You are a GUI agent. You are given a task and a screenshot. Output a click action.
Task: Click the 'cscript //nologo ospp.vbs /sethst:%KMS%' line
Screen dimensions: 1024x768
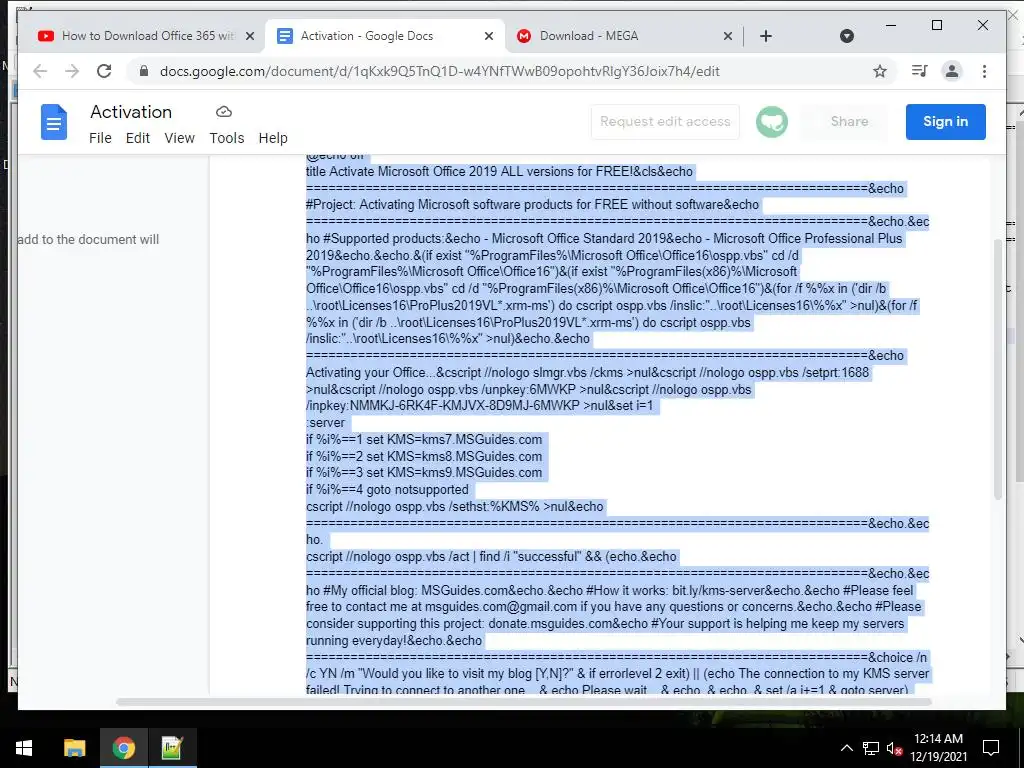click(x=455, y=507)
